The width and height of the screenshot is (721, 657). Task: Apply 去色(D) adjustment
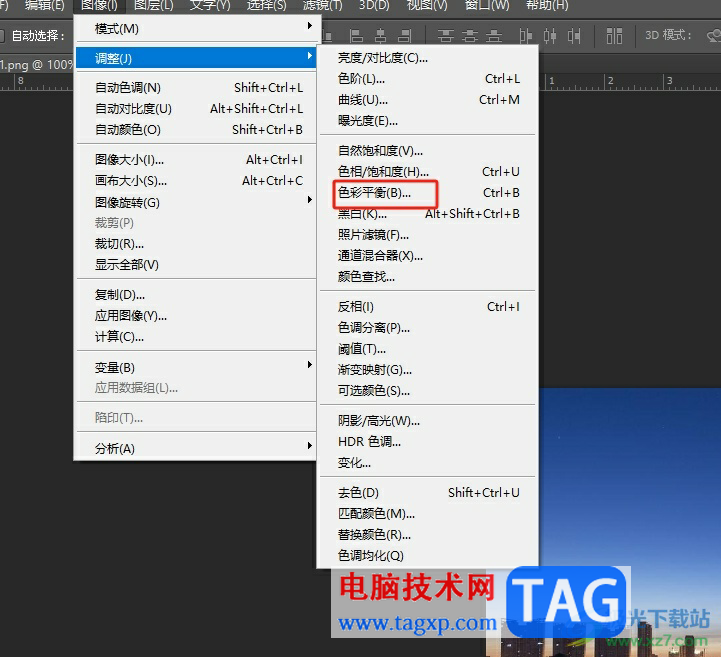[x=428, y=493]
